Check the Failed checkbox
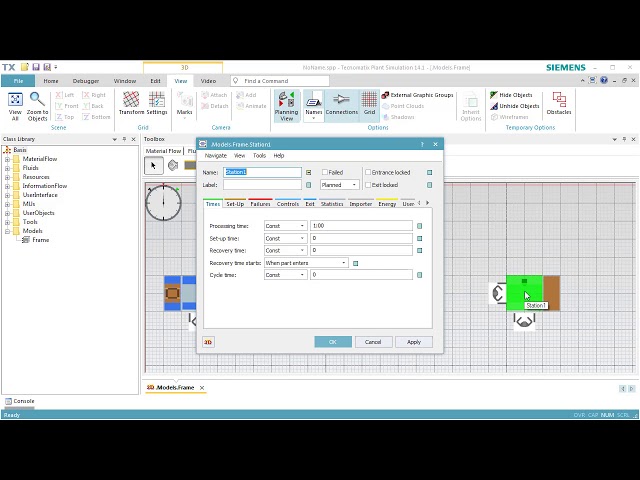The height and width of the screenshot is (480, 640). point(325,172)
